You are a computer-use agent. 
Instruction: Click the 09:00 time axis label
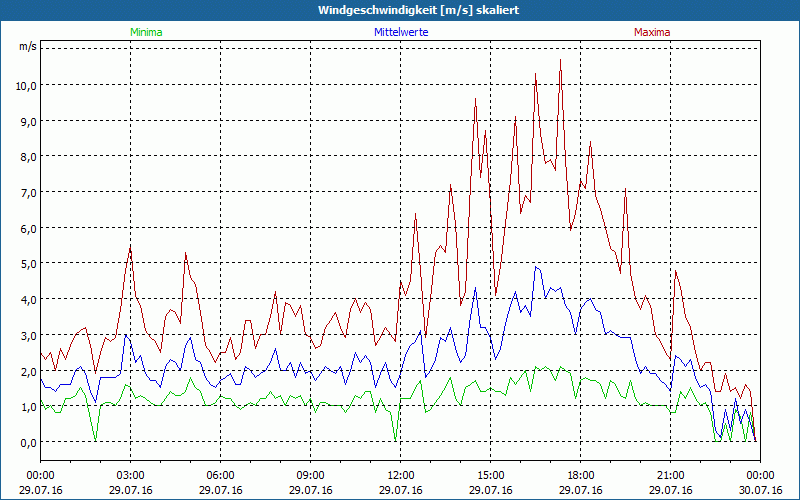[310, 476]
